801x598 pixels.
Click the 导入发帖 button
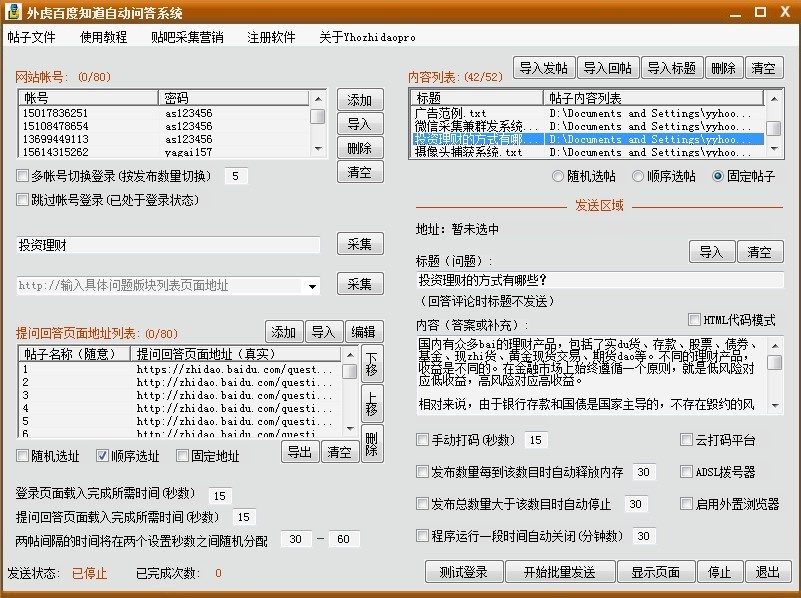point(544,68)
